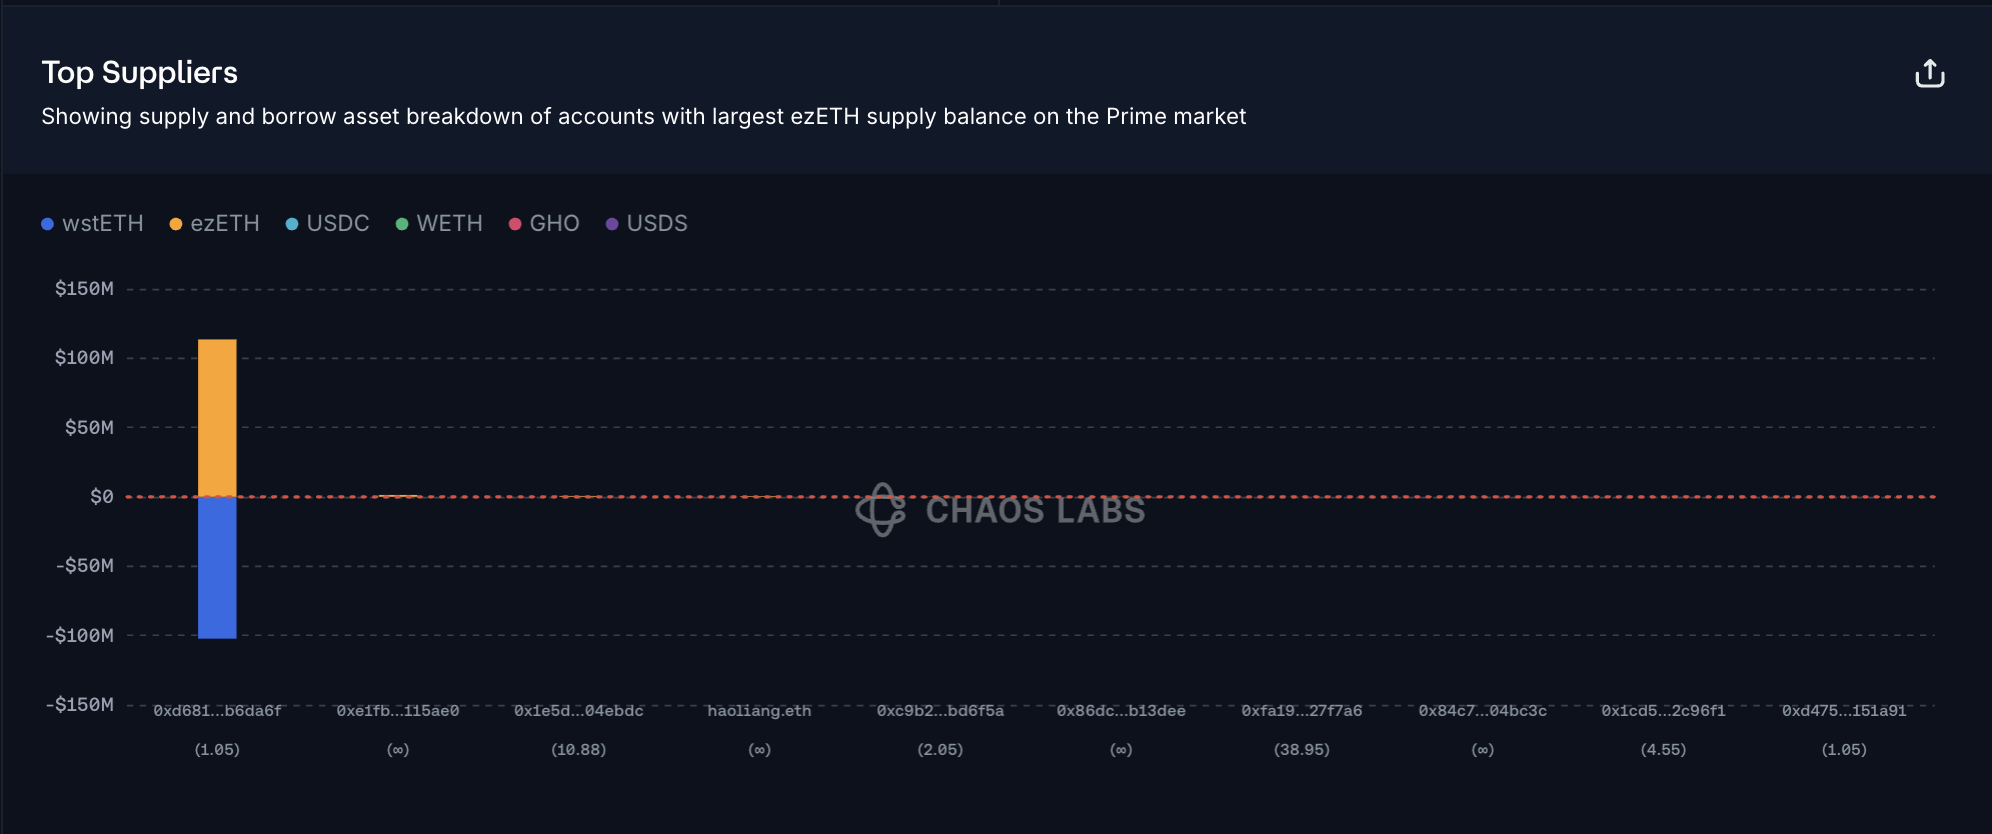
Task: Hide the WETH legend series
Action: click(439, 223)
